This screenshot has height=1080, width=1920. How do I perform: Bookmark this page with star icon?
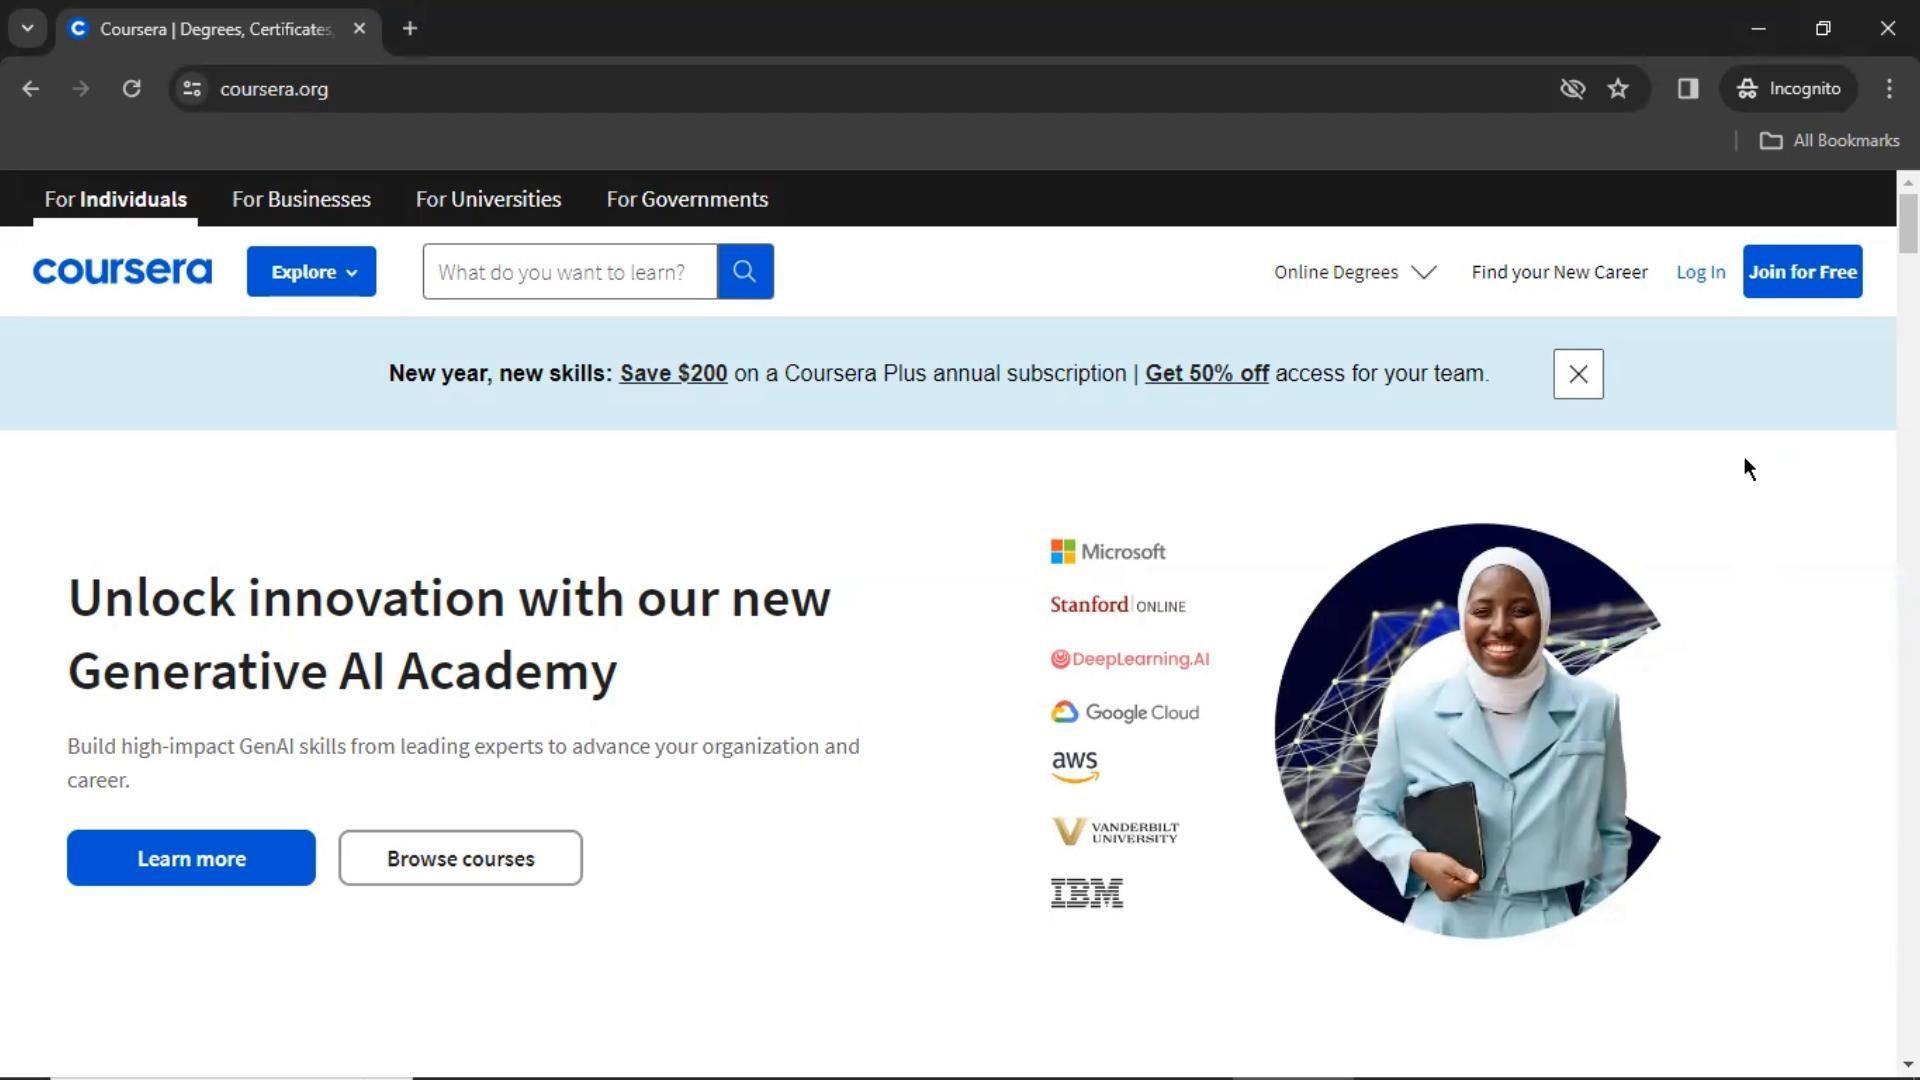point(1618,89)
